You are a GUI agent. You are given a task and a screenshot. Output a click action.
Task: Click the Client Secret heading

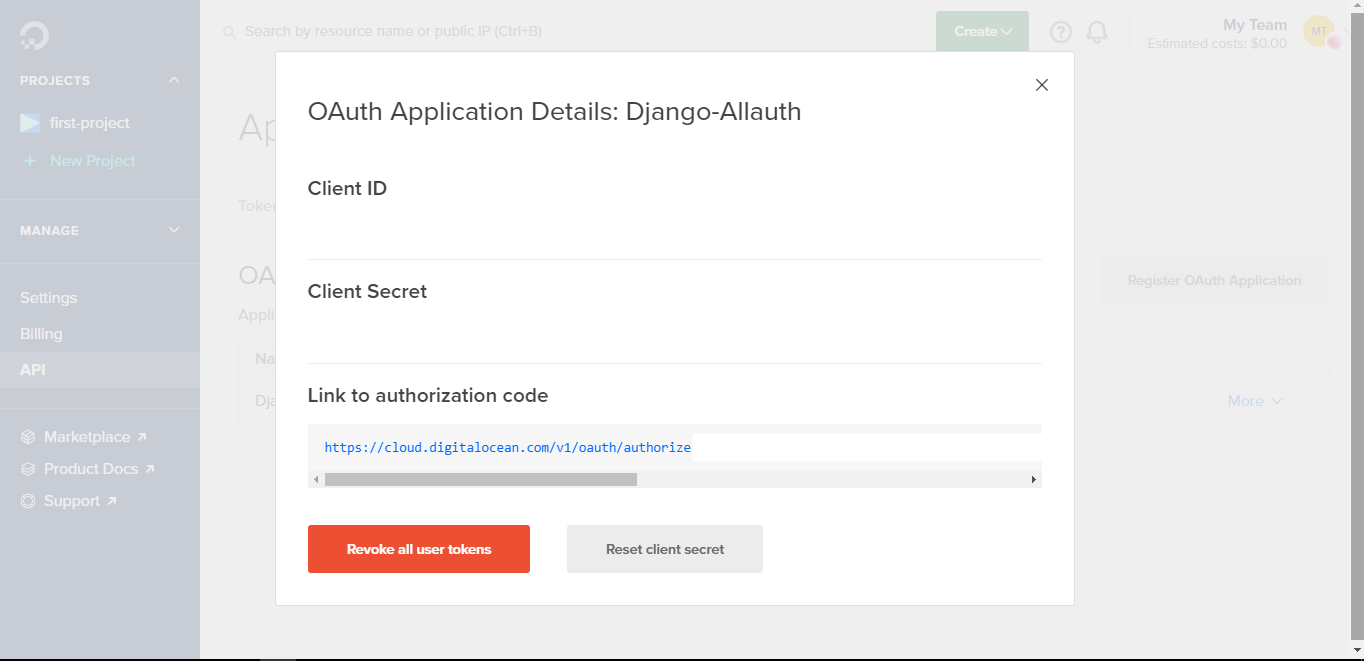pyautogui.click(x=367, y=292)
